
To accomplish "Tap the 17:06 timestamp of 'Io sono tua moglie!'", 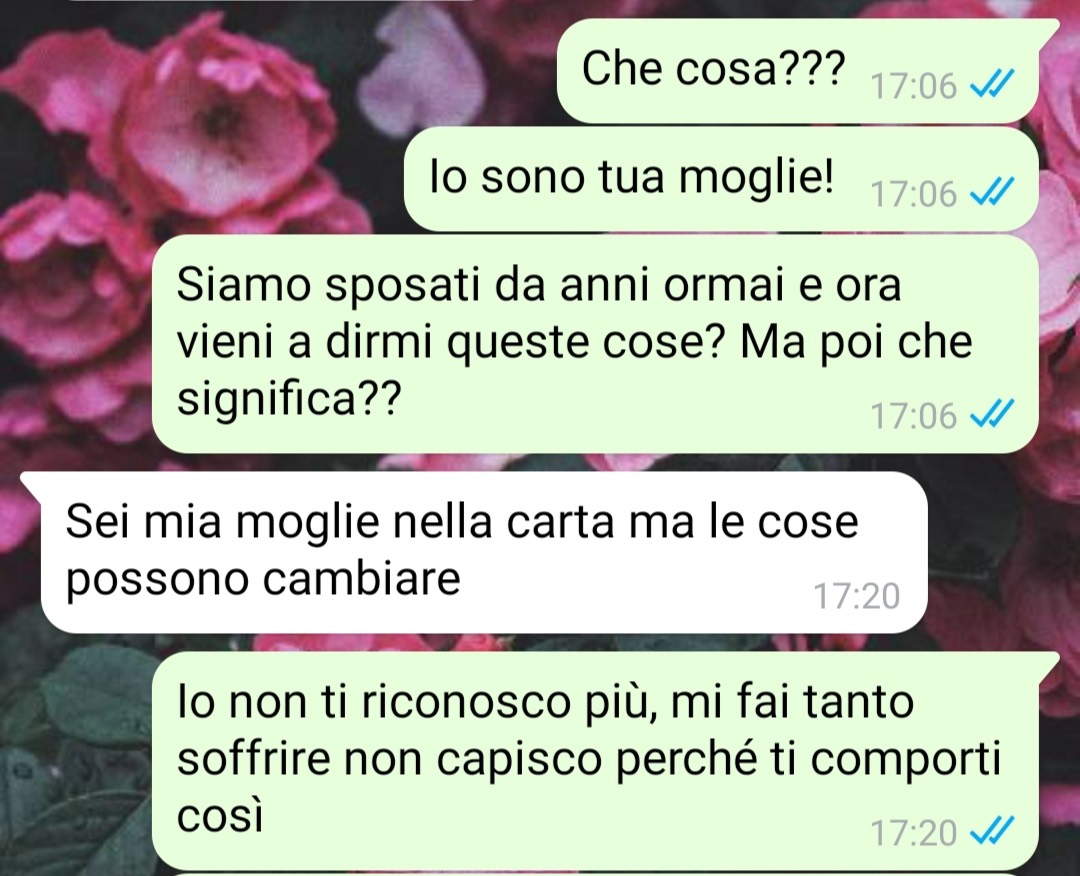I will 914,194.
